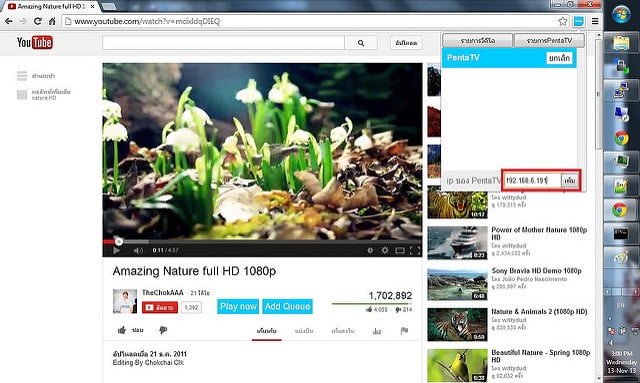Like the video with the thumbs up icon
Viewport: 640px width, 383px height.
(x=122, y=330)
